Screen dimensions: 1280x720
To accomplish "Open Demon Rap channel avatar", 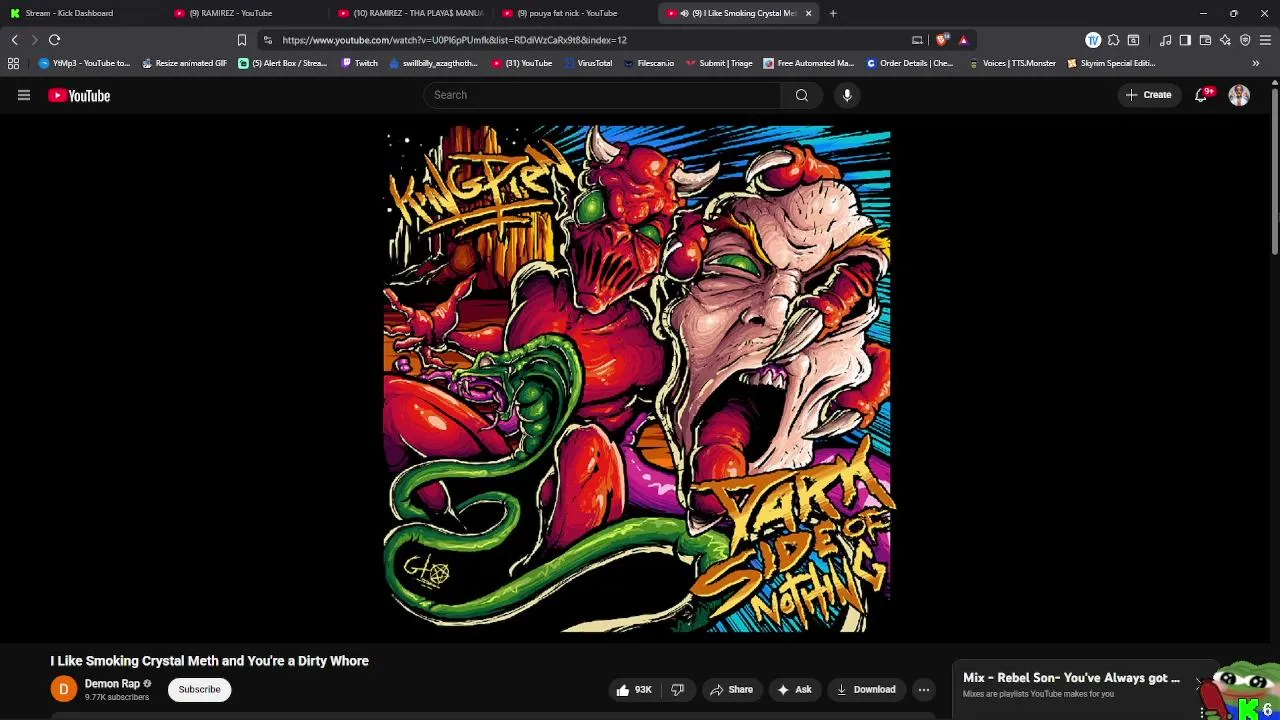I will tap(63, 689).
